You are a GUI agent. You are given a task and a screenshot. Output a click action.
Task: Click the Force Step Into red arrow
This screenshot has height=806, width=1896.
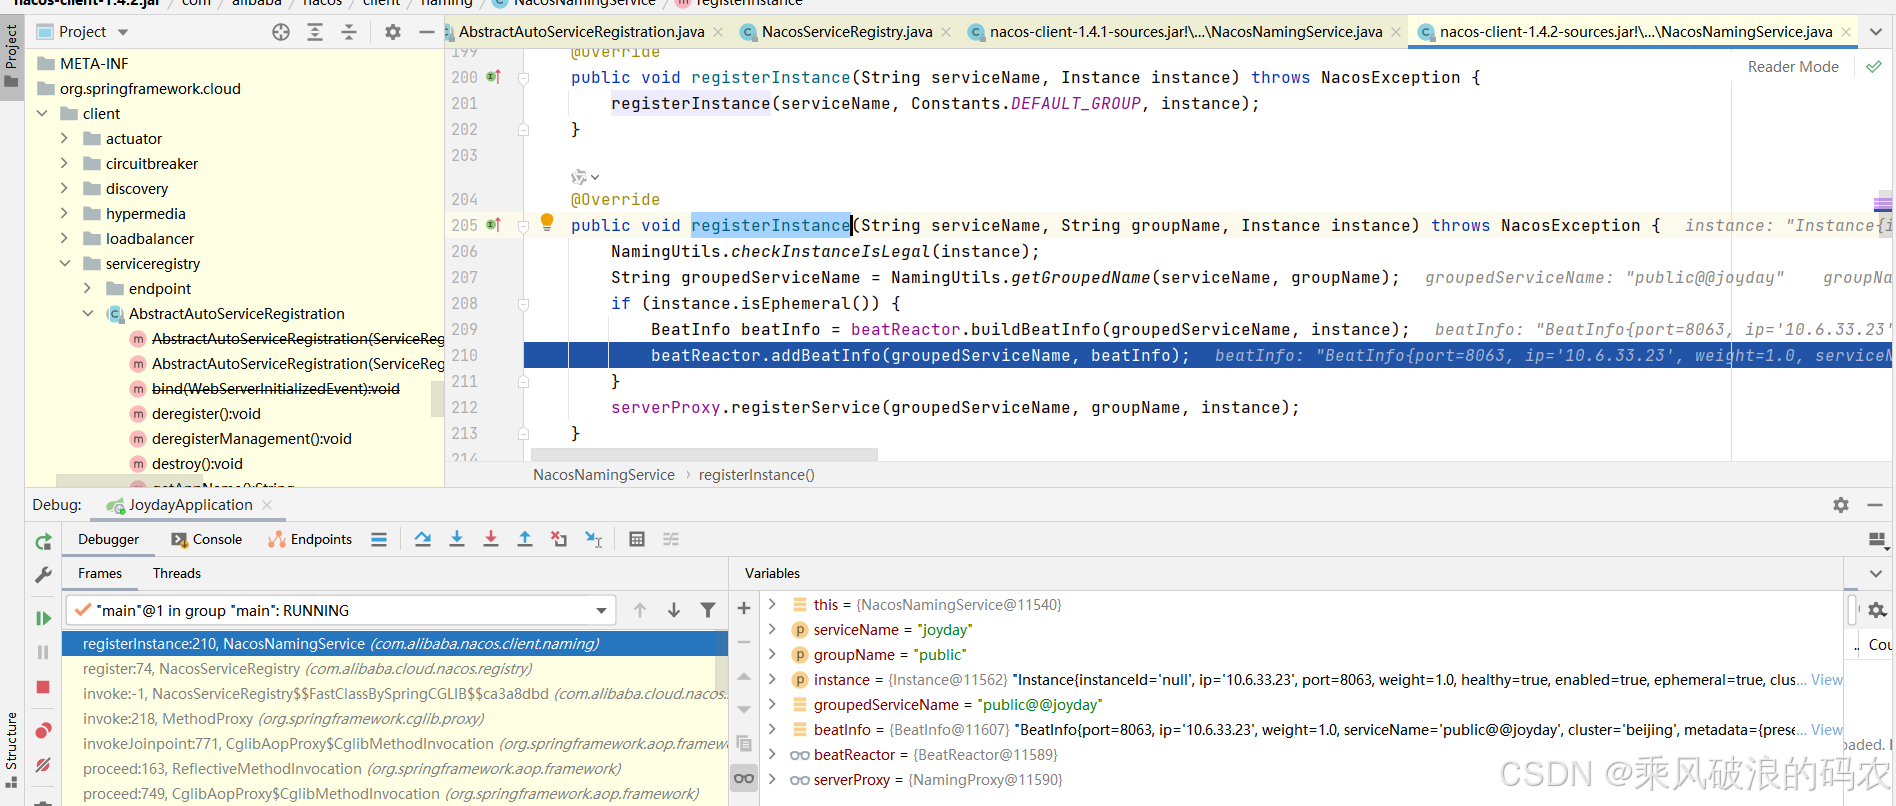click(x=491, y=539)
